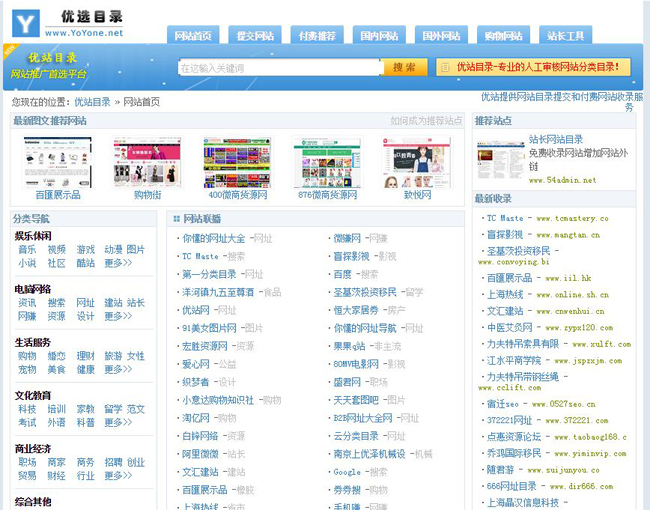Open the 购物街 website thumbnail
Screen dimensions: 650x510
tap(147, 161)
